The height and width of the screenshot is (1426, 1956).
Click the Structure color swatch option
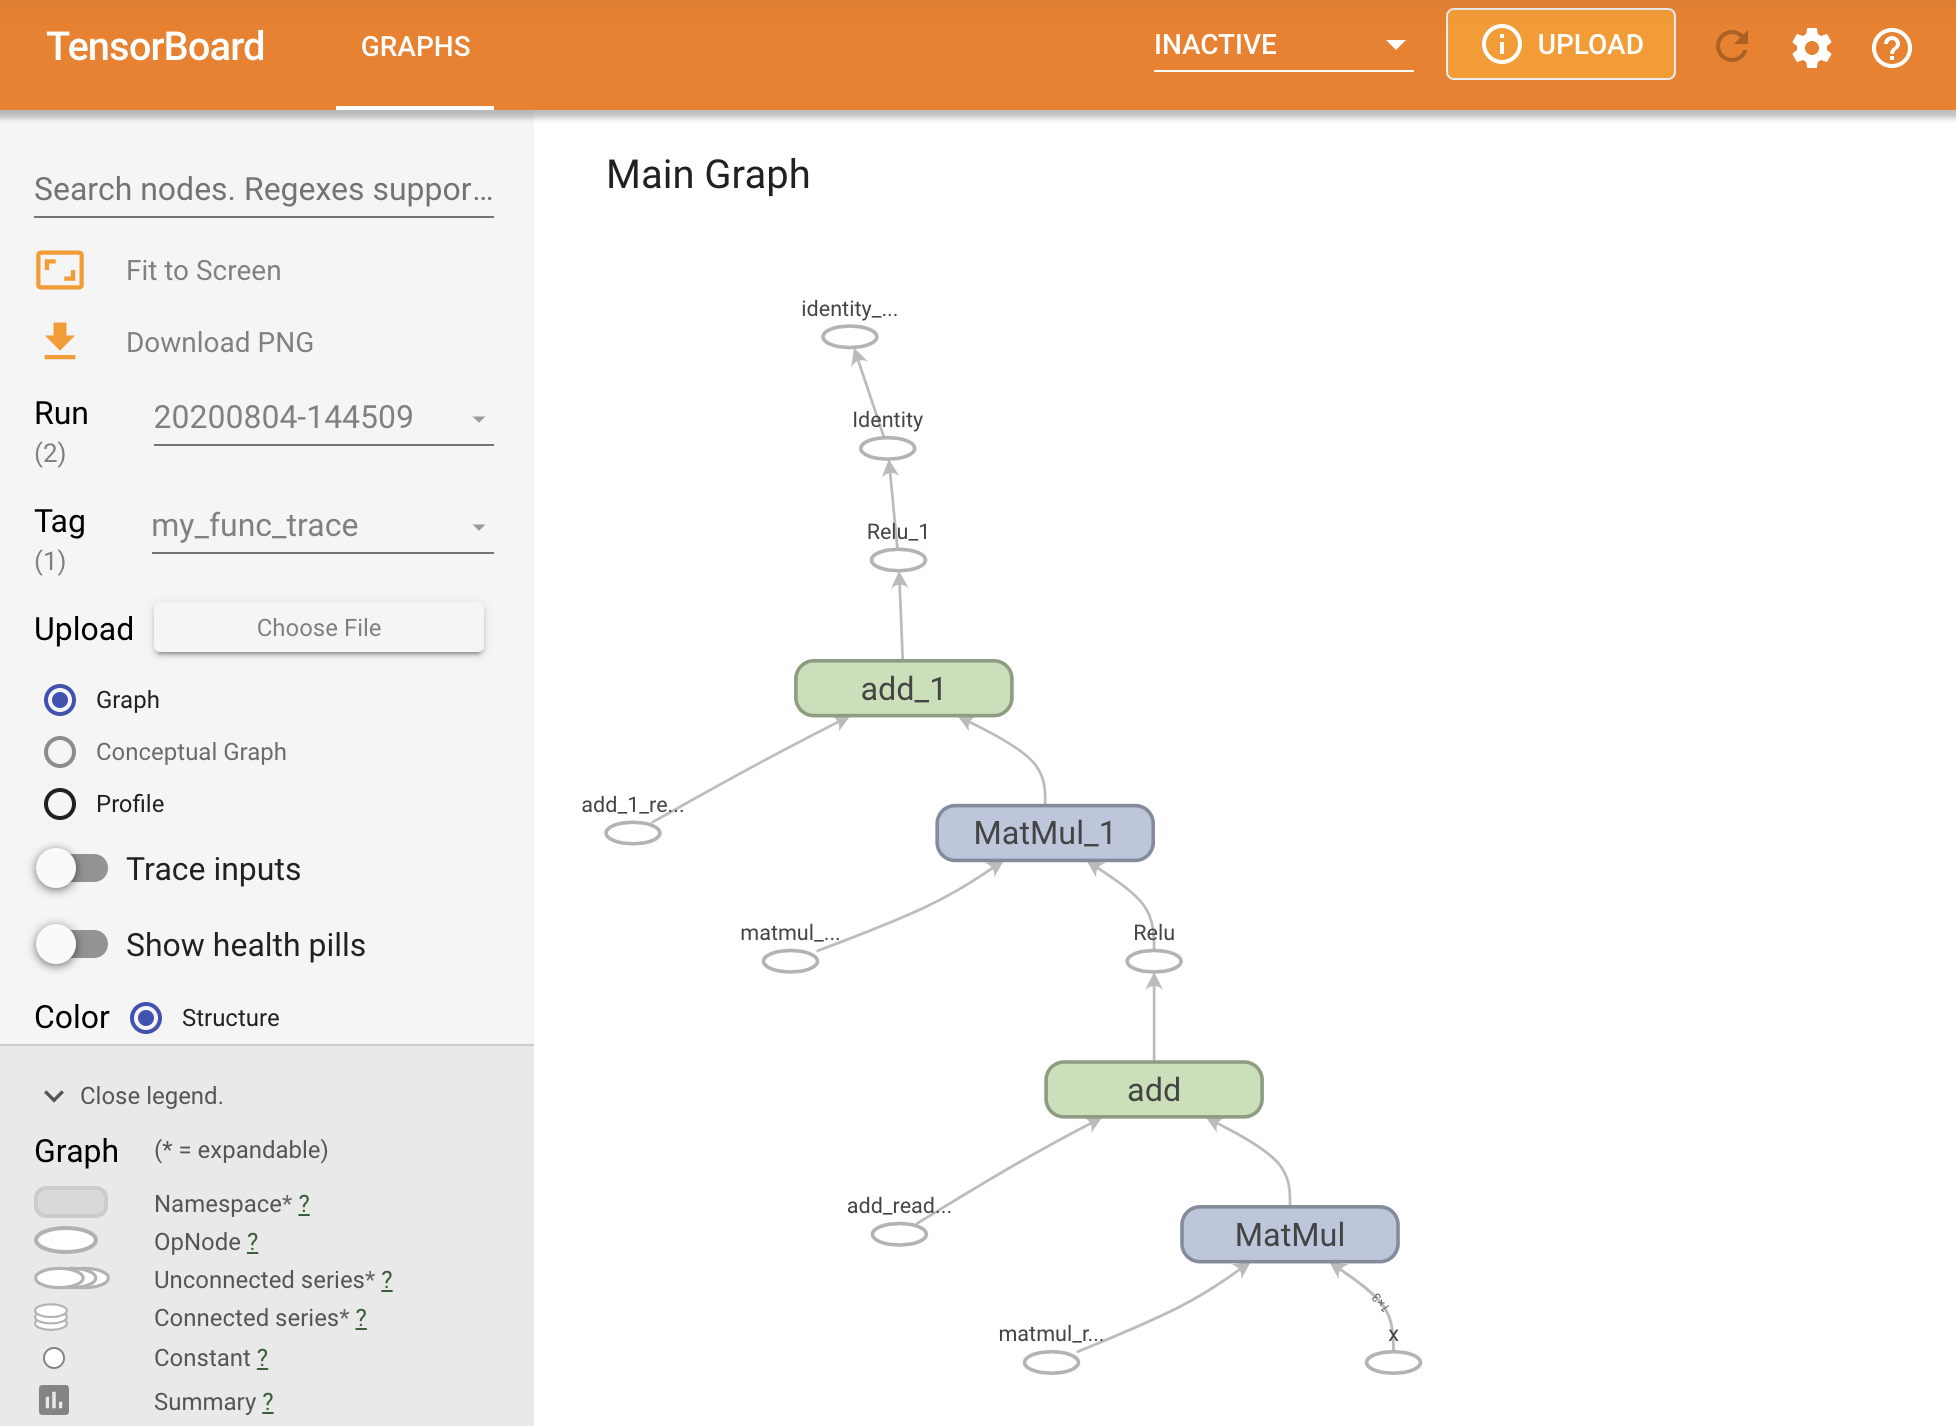coord(146,1017)
